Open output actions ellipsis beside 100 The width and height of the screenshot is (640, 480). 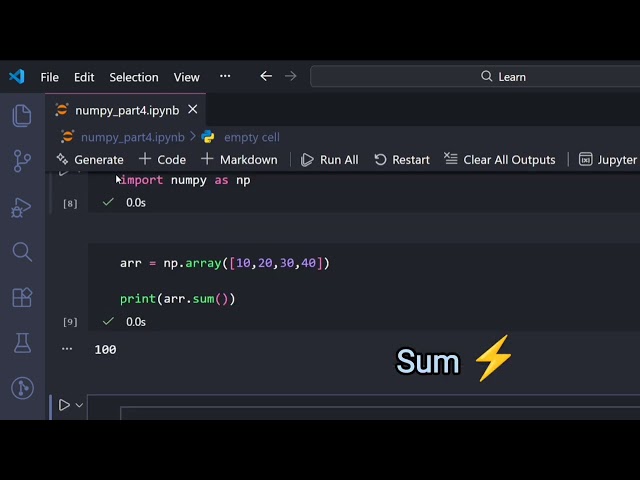click(67, 349)
